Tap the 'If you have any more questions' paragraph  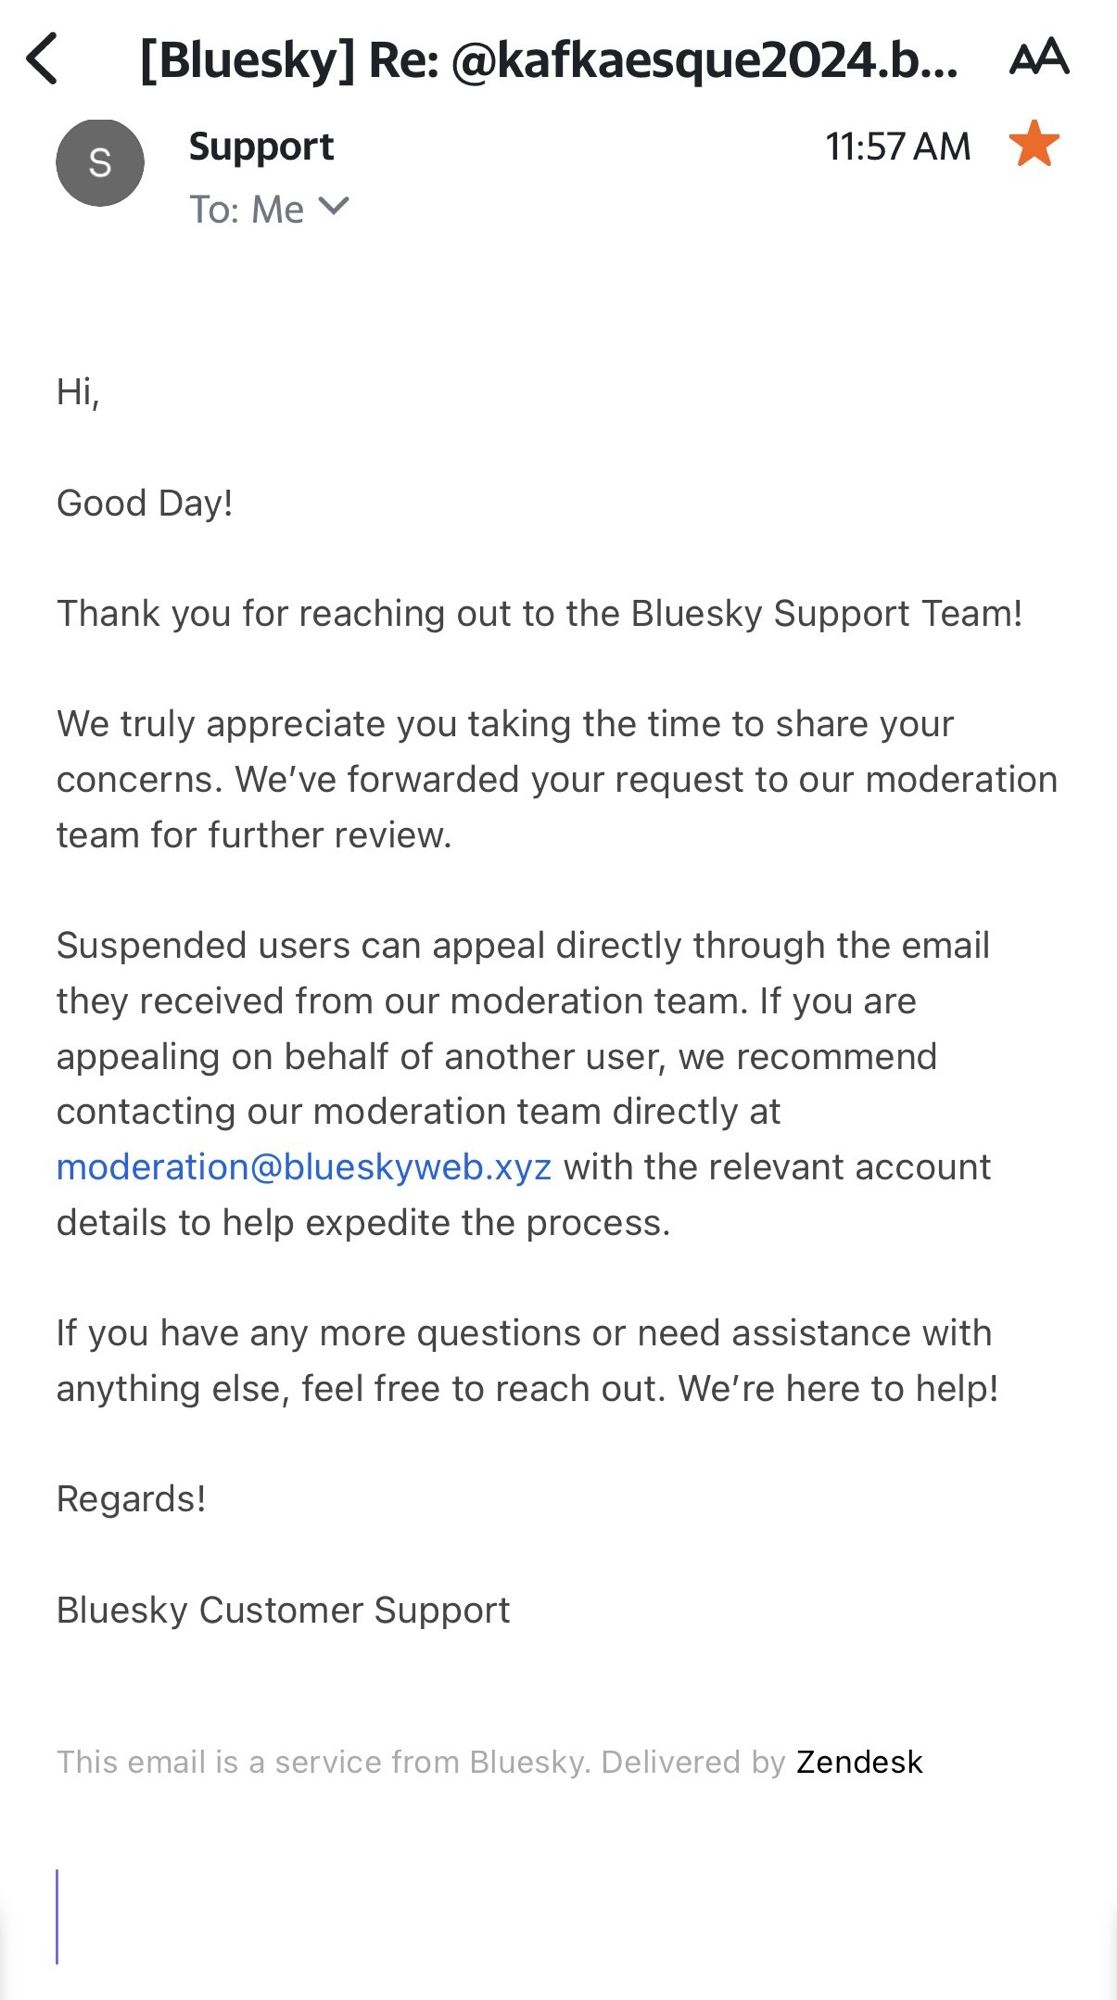527,1360
